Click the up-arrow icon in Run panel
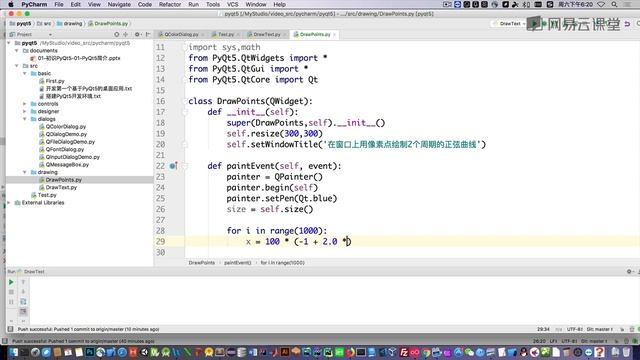 pos(23,282)
